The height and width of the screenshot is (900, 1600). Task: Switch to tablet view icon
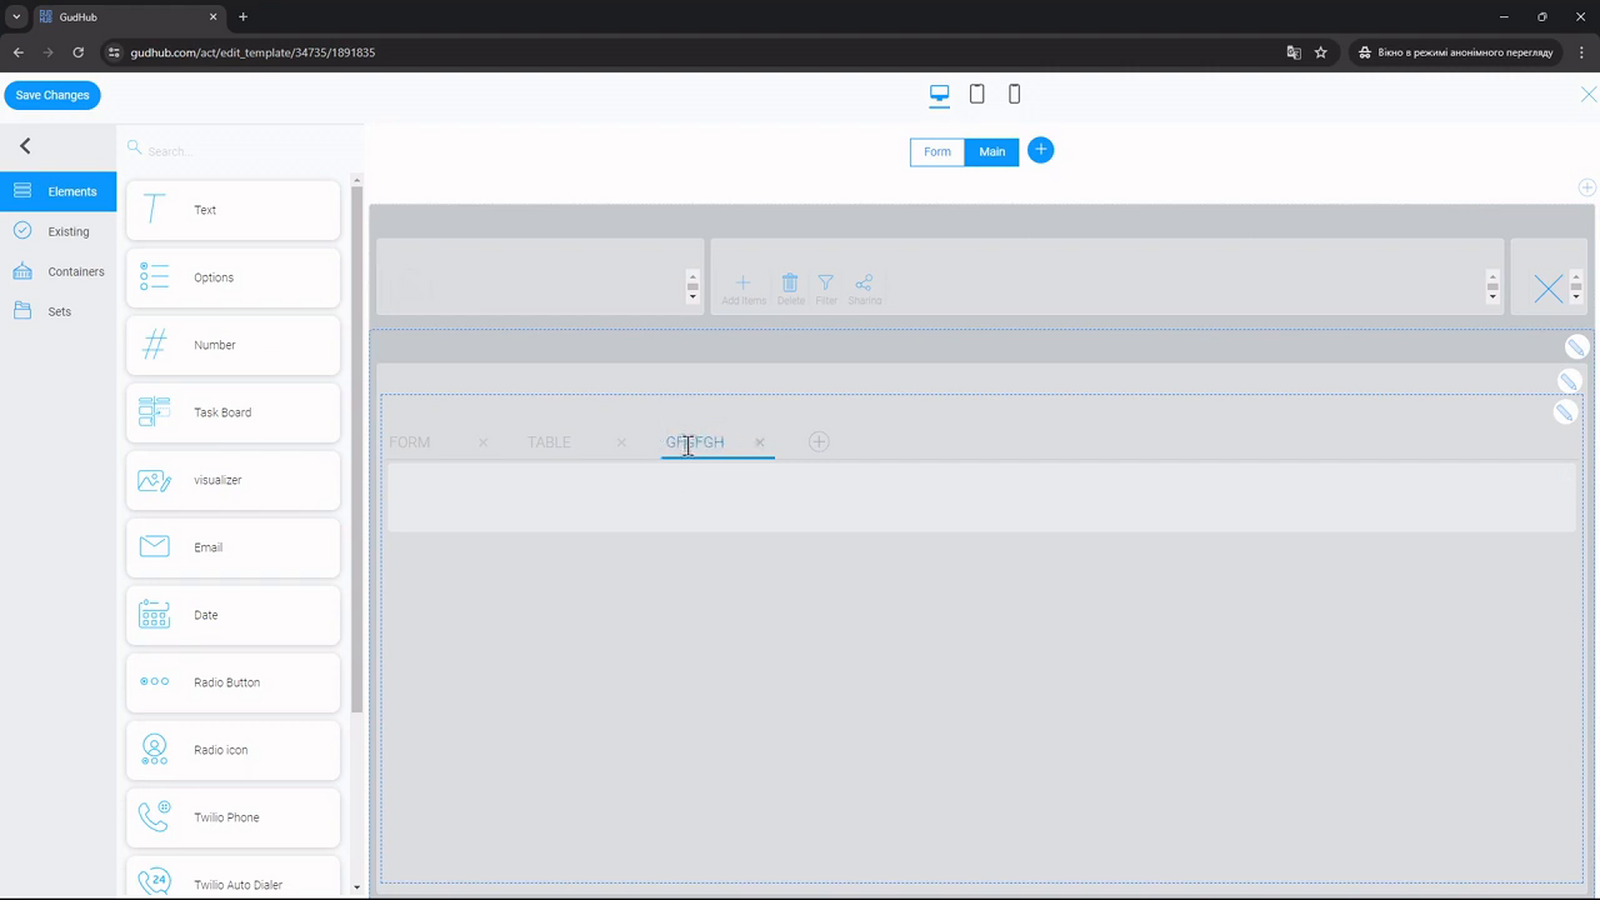coord(977,94)
